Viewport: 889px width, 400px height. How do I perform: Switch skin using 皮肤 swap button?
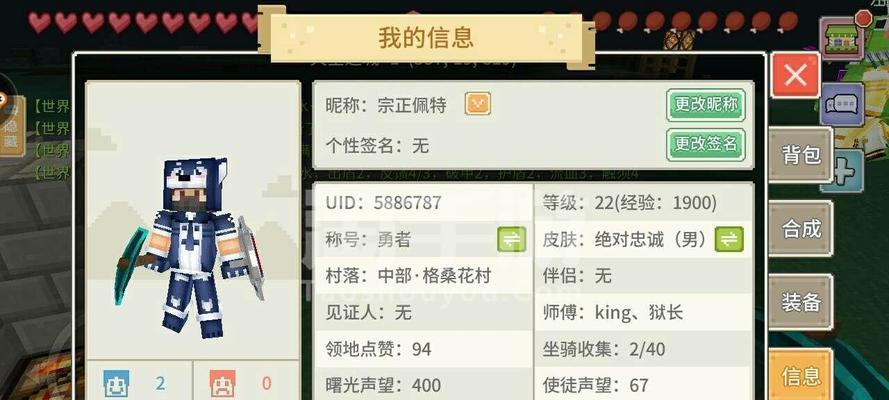click(729, 240)
